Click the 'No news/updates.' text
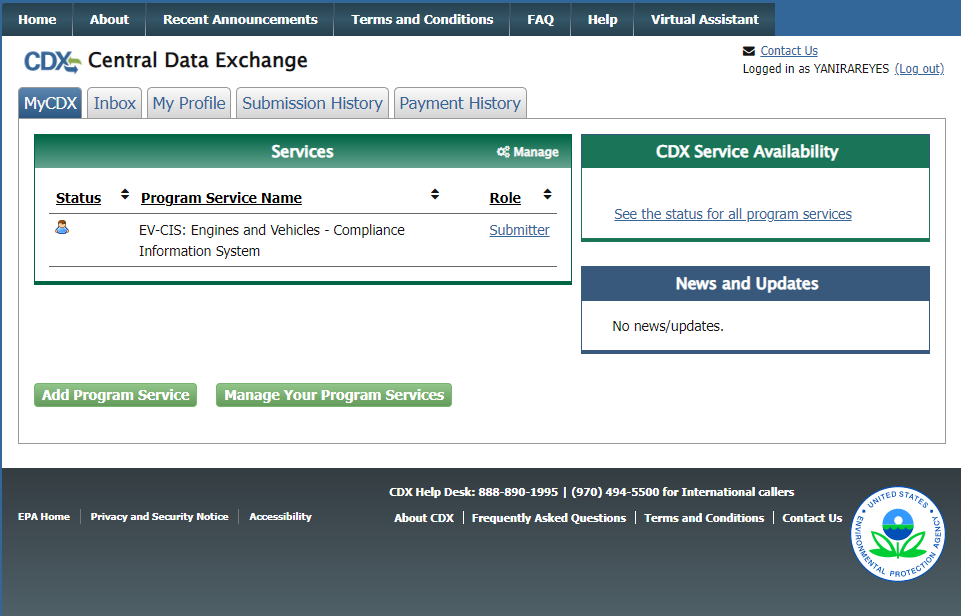The image size is (961, 616). (668, 326)
